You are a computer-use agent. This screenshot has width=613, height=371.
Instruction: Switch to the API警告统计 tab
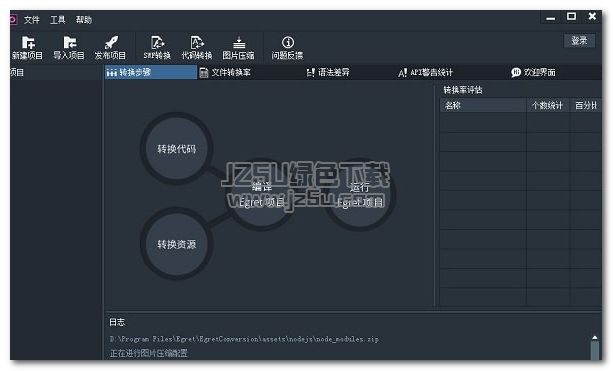425,72
